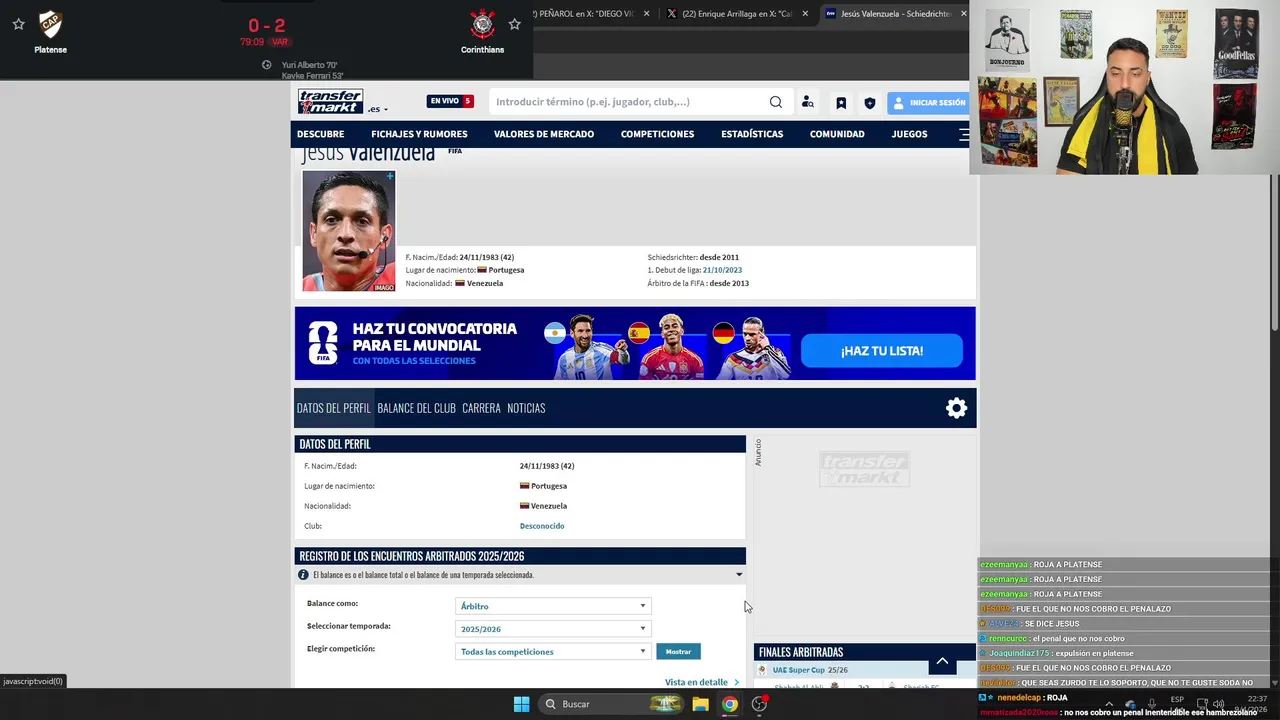The height and width of the screenshot is (720, 1280).
Task: Click the HAZ TU LISTA banner button
Action: (x=882, y=351)
